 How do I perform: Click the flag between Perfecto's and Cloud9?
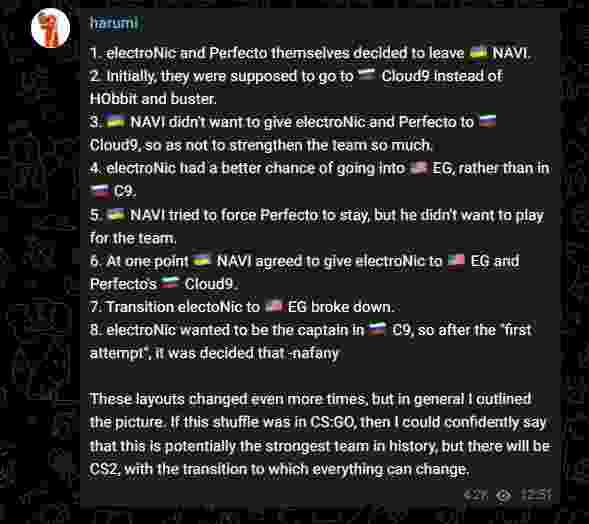coord(170,284)
